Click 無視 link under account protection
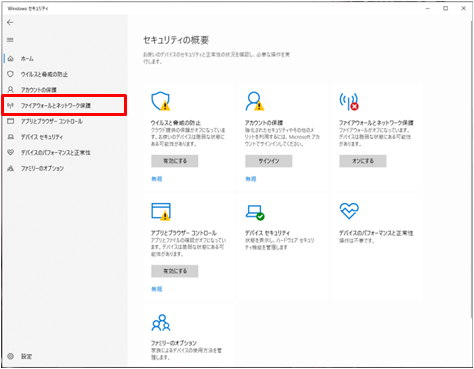 click(x=251, y=179)
